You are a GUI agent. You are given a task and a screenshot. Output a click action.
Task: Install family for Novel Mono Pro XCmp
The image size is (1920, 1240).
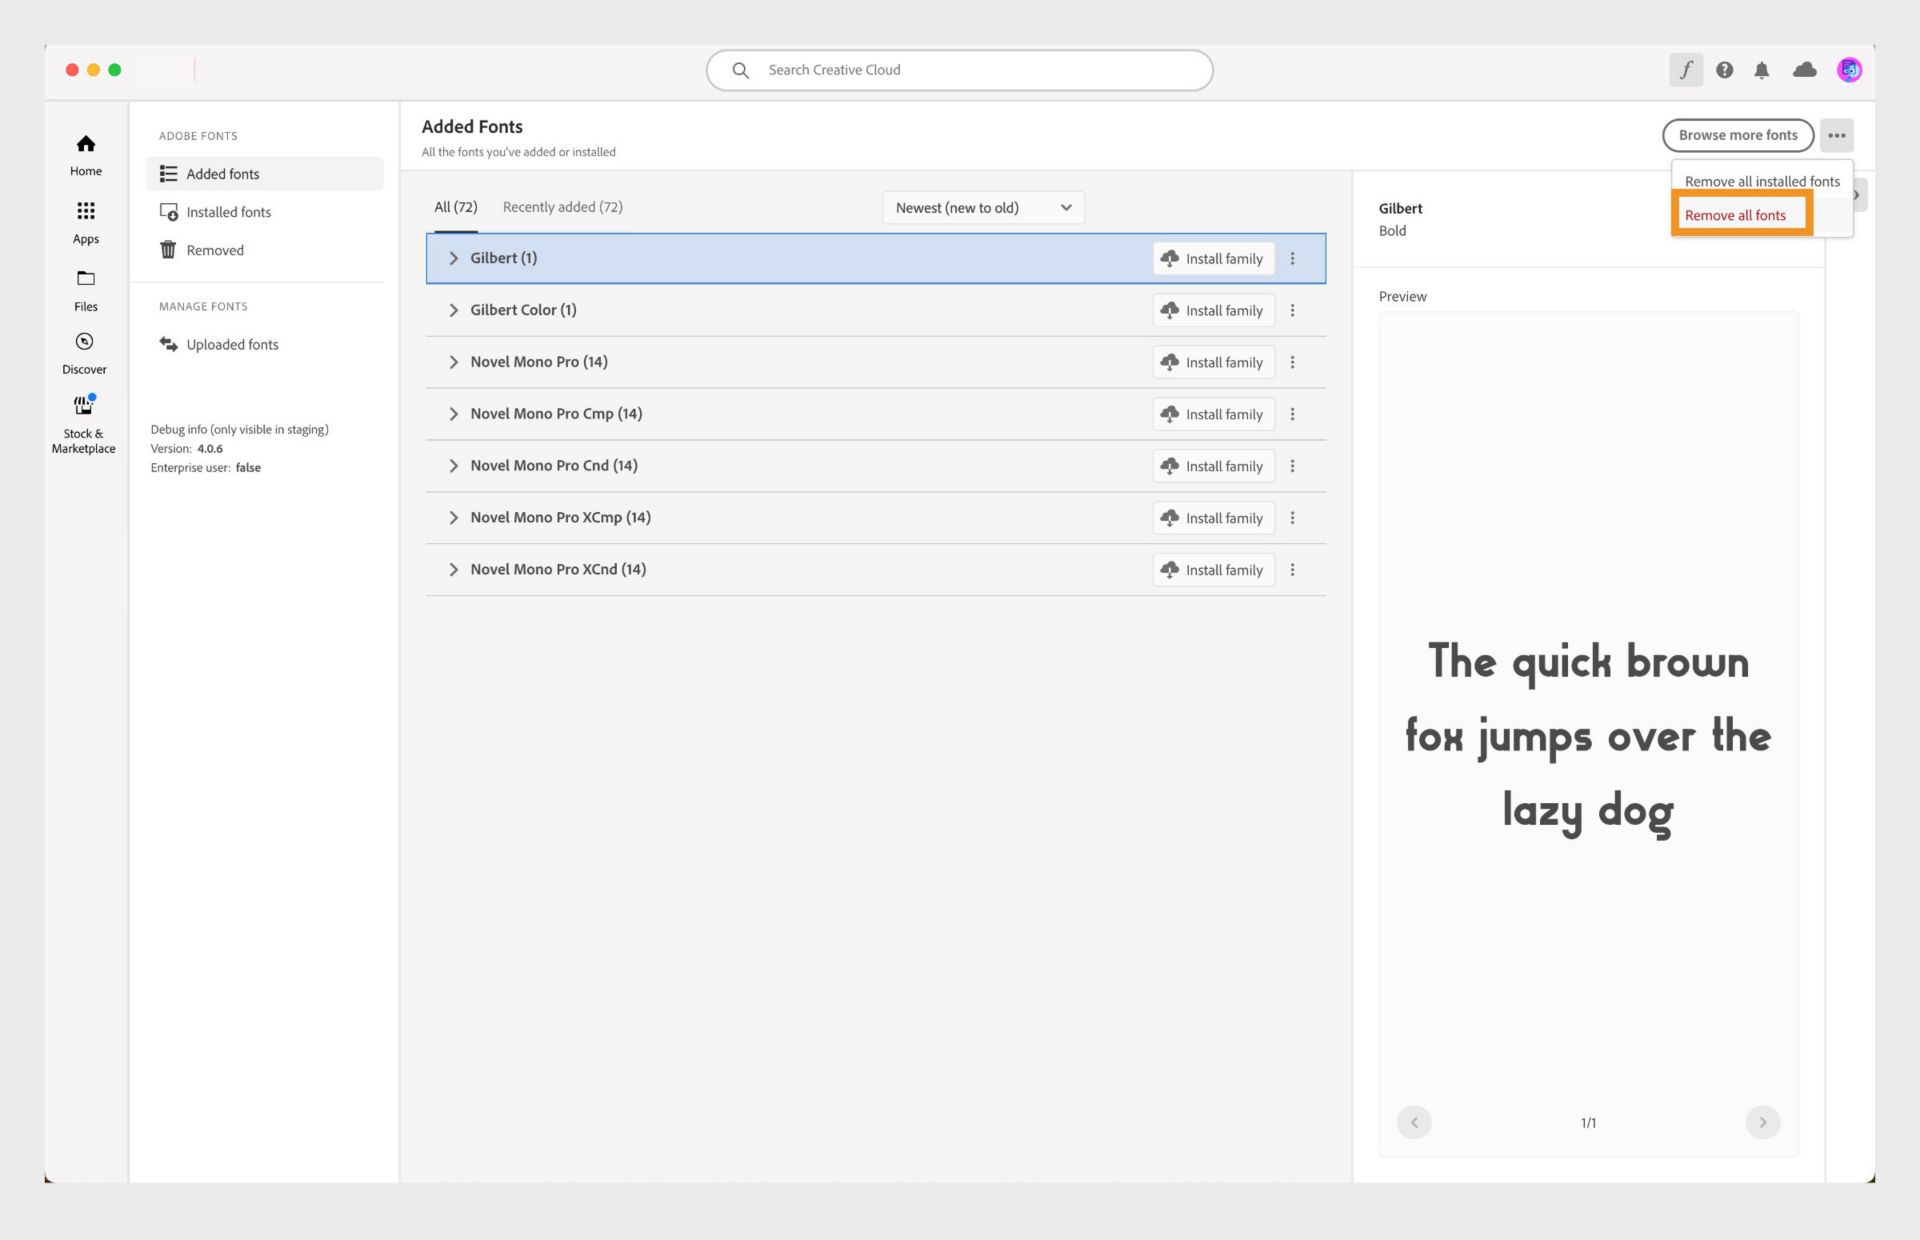coord(1213,518)
